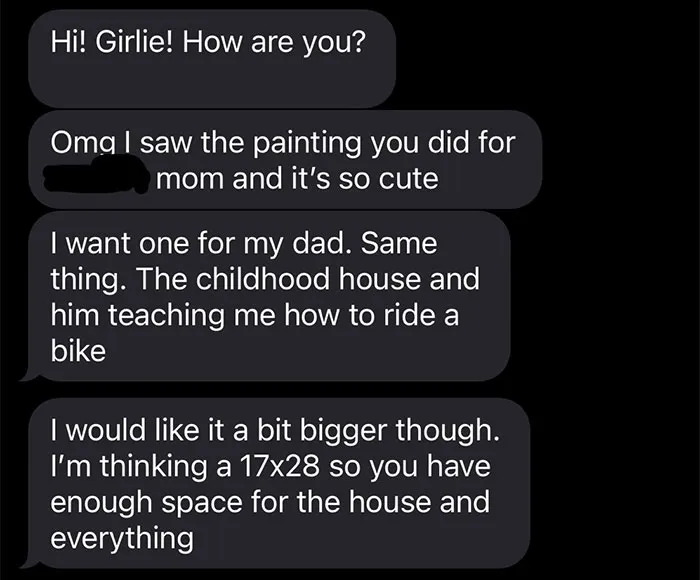Select the word "painting"
Screen dimensions: 700x580
308,144
